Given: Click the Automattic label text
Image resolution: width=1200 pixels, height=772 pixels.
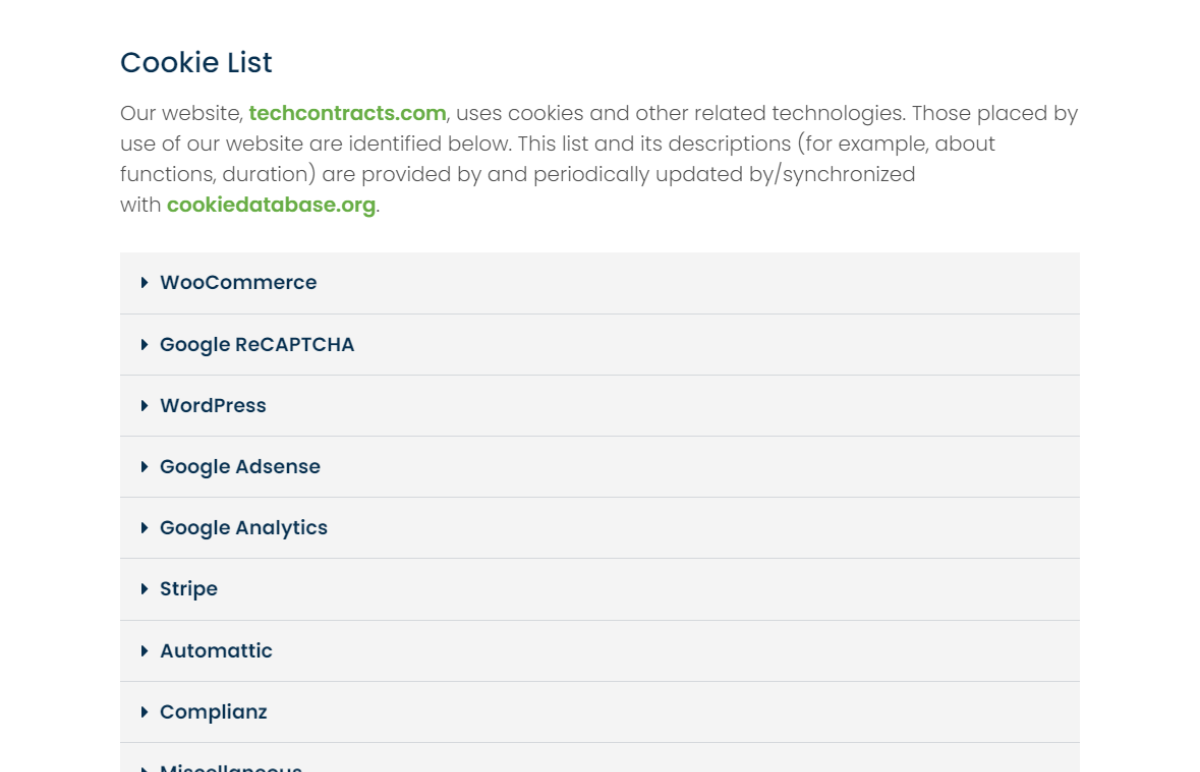Looking at the screenshot, I should [x=216, y=650].
